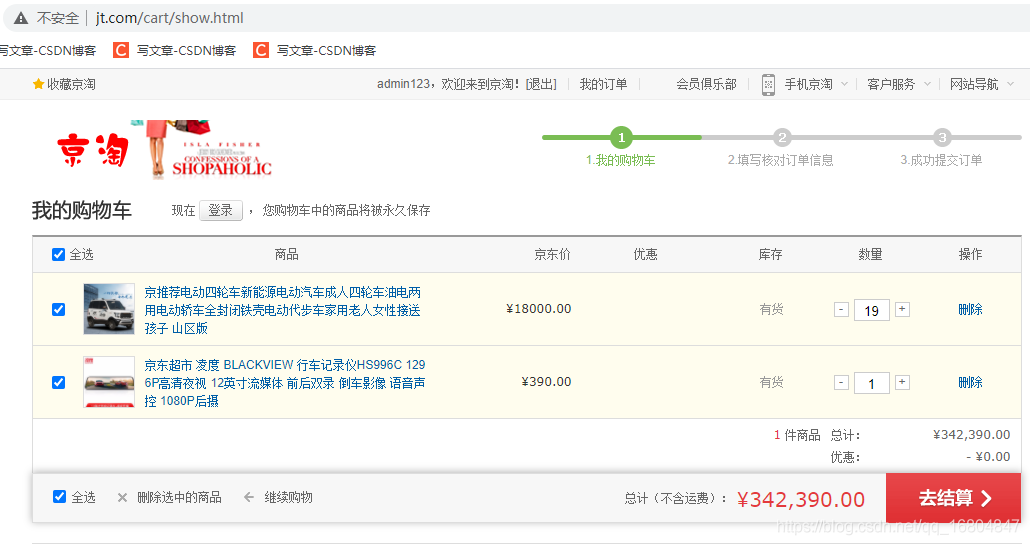Viewport: 1030px width, 545px height.
Task: Click the red 去结算 checkout button
Action: tap(953, 498)
